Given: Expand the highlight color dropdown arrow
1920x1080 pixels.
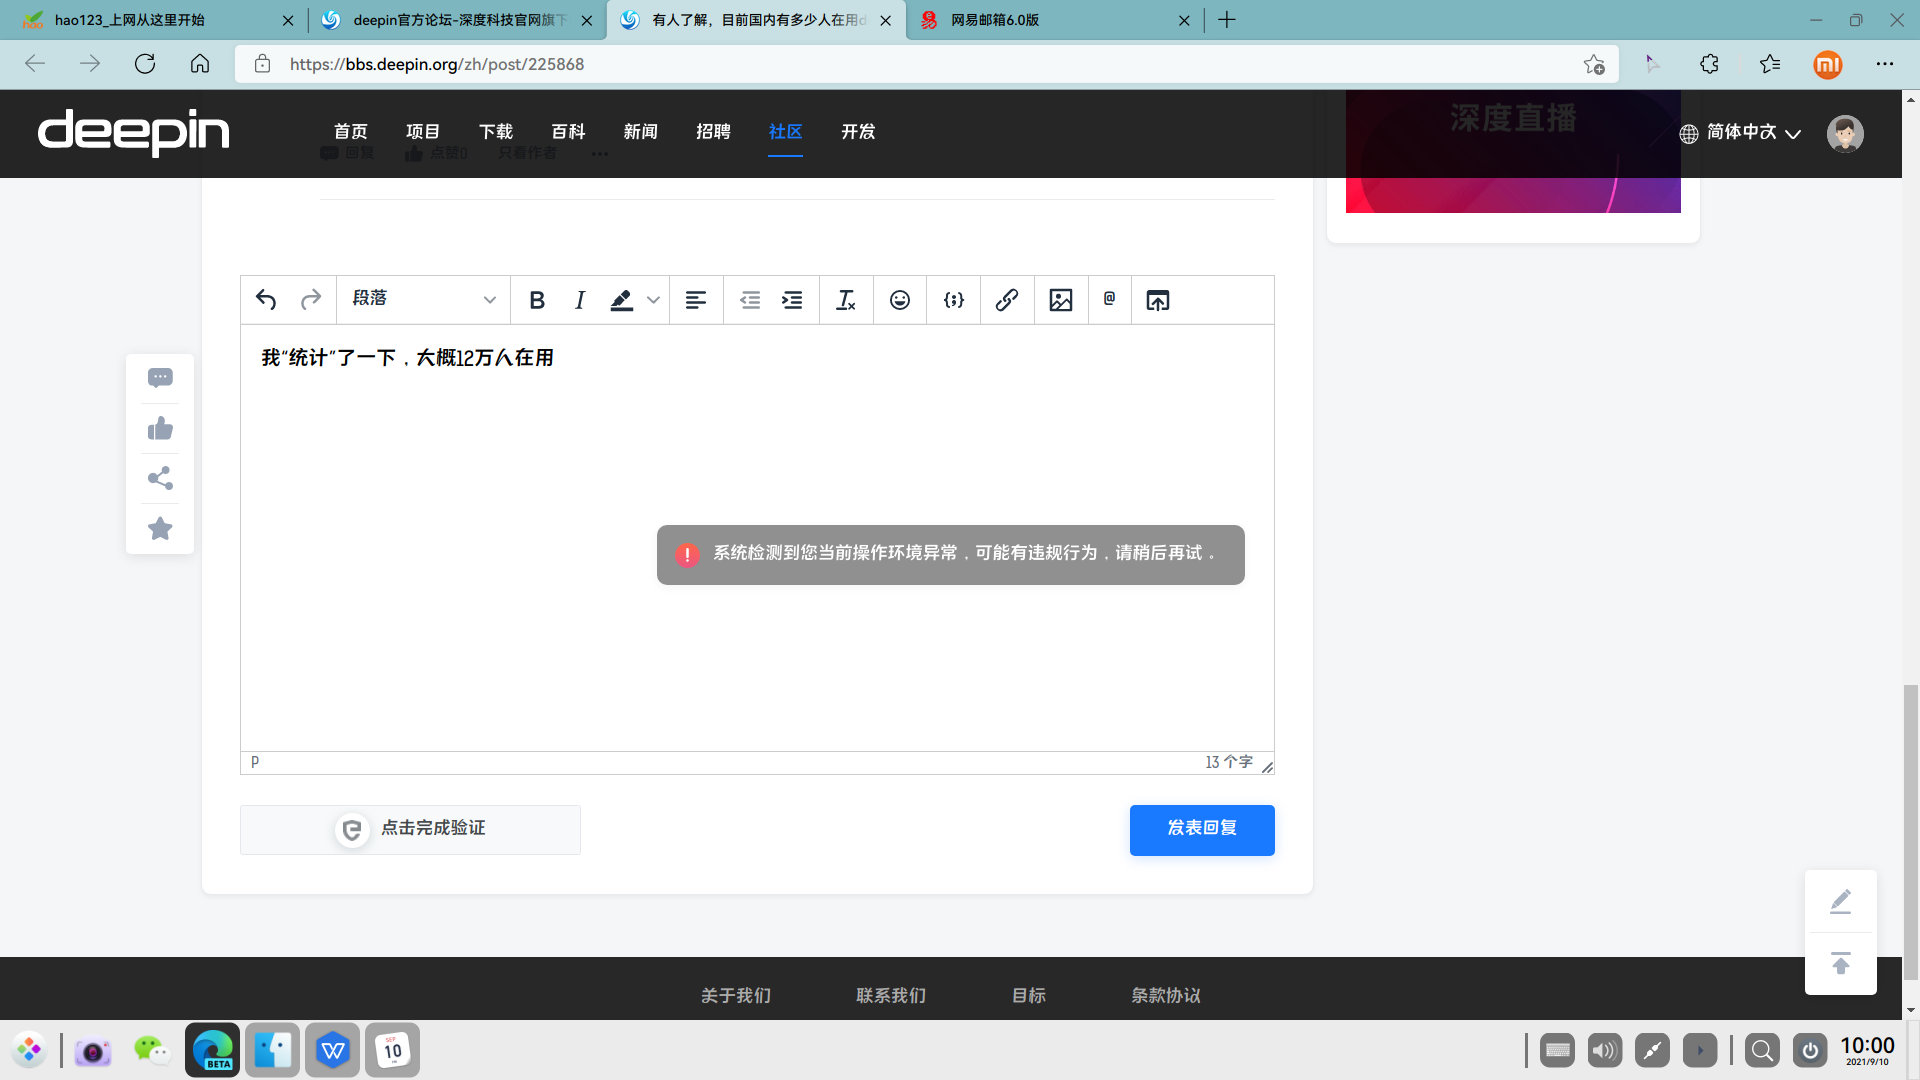Looking at the screenshot, I should pyautogui.click(x=654, y=300).
